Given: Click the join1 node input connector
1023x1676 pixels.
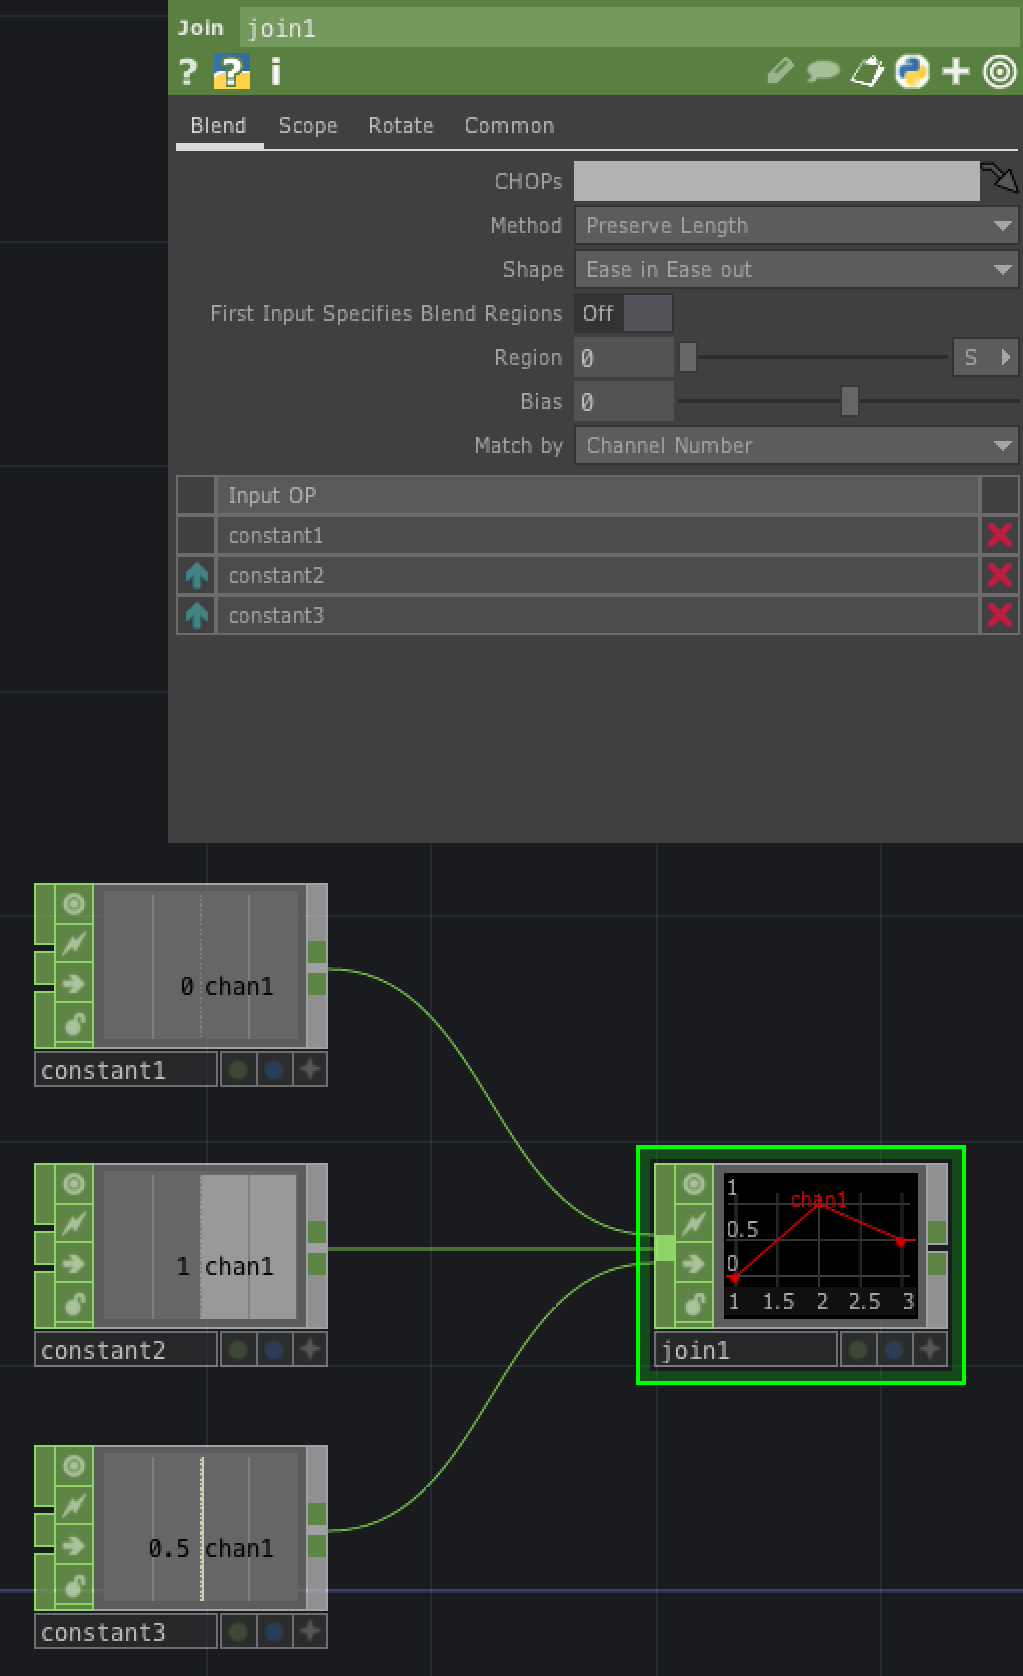Looking at the screenshot, I should pos(665,1248).
